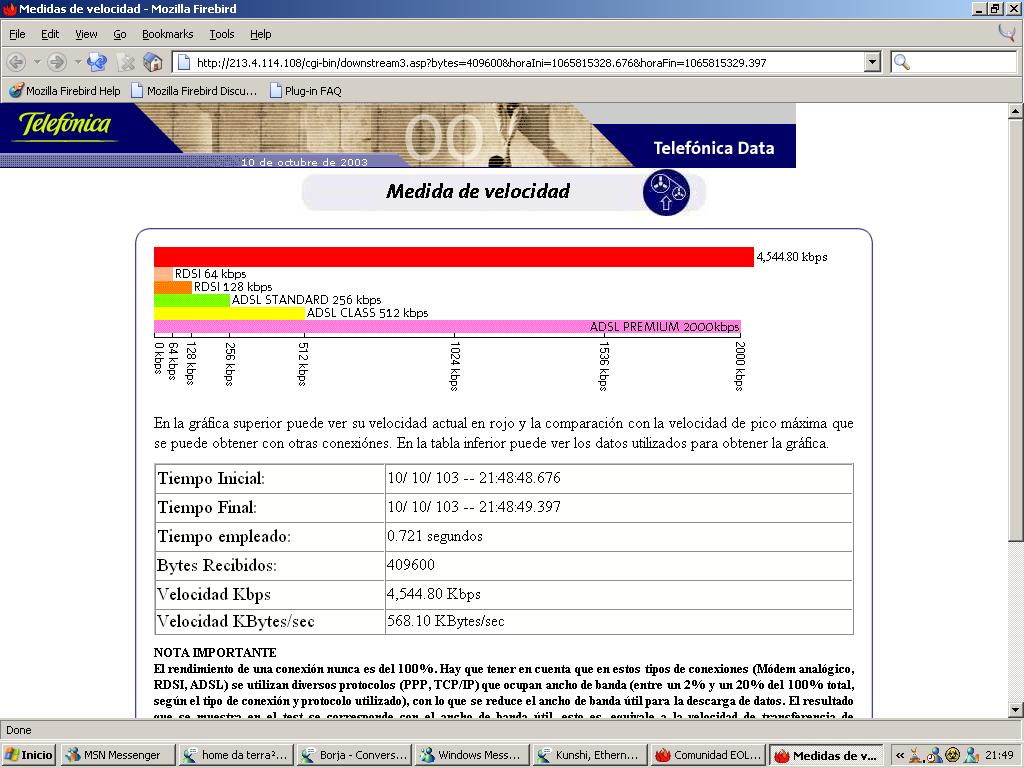Click the vertical scrollbar down arrow
This screenshot has height=768, width=1024.
point(1016,710)
